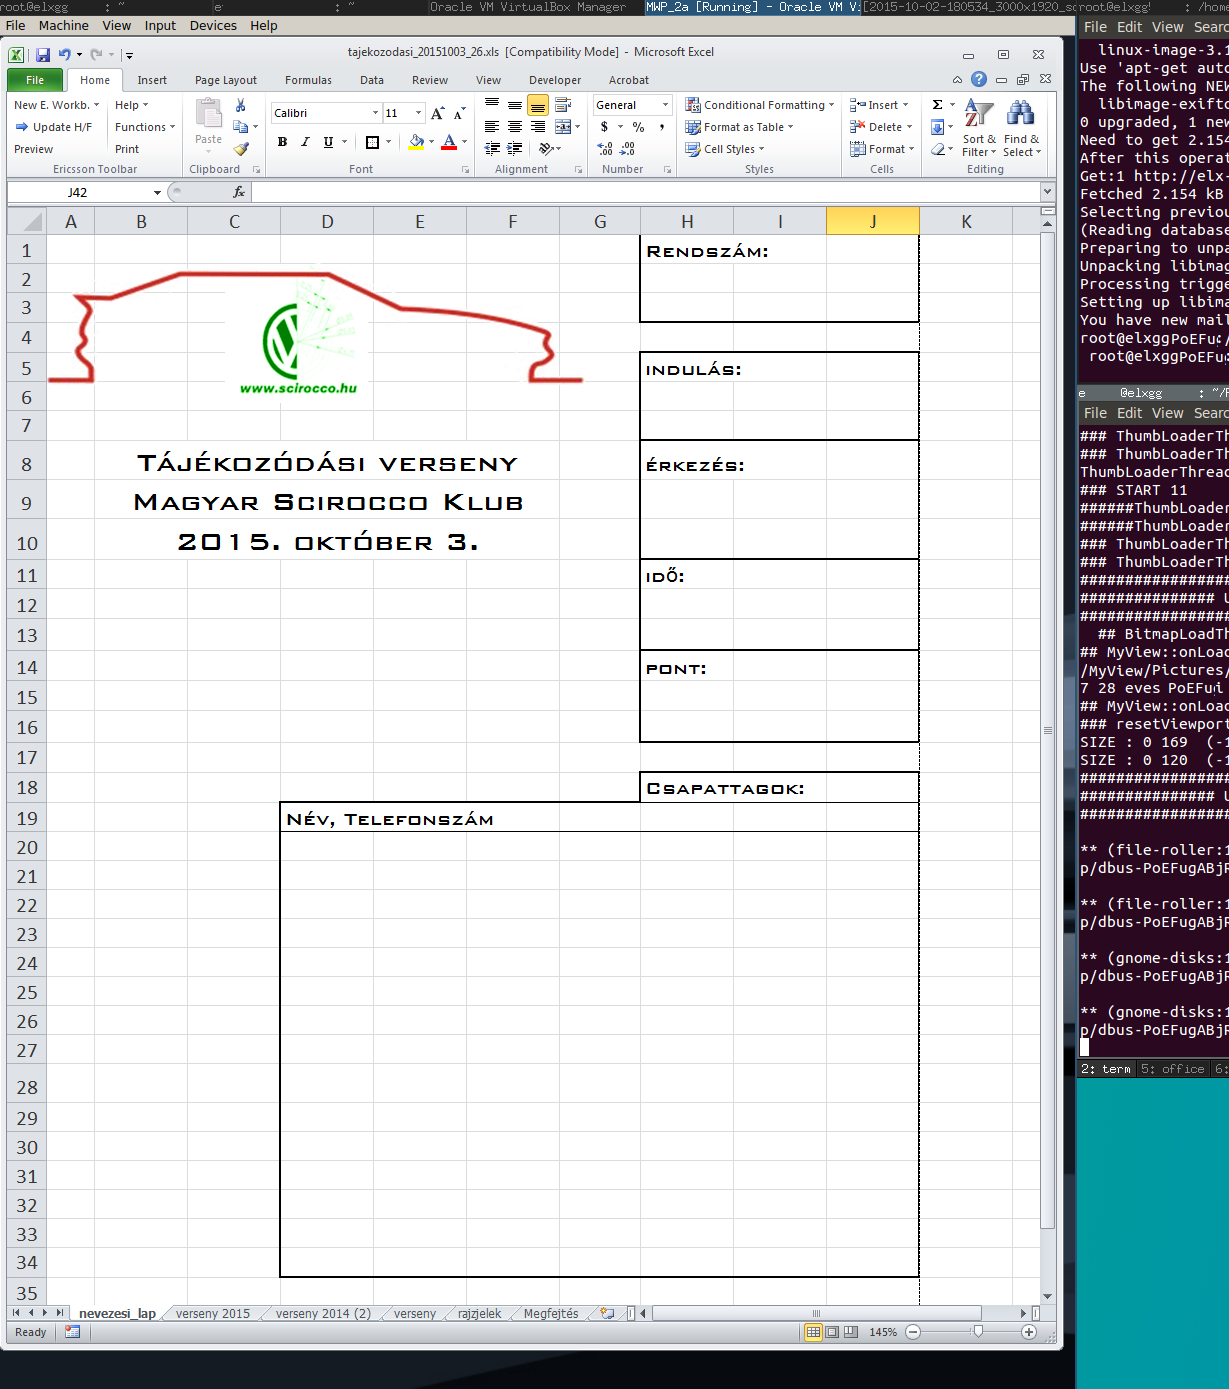The image size is (1229, 1389).
Task: Click the macro recording icon in status bar
Action: click(x=72, y=1332)
